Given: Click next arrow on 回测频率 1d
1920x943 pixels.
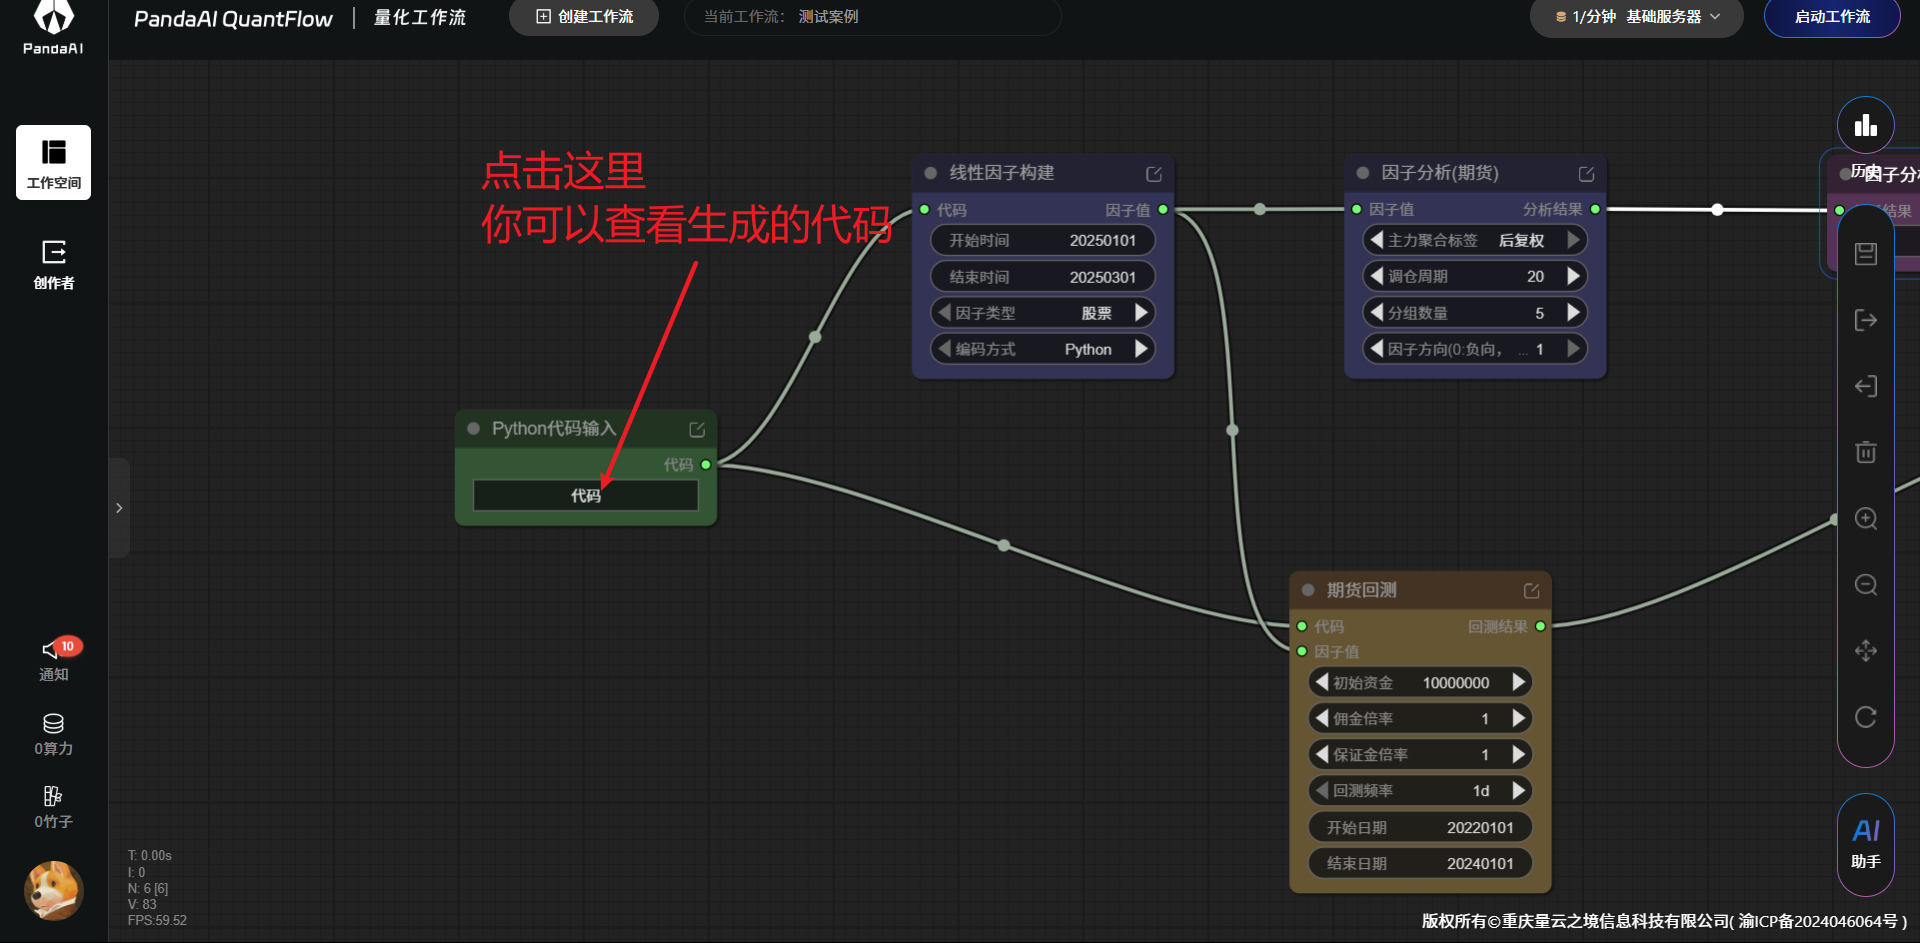Looking at the screenshot, I should pyautogui.click(x=1519, y=790).
